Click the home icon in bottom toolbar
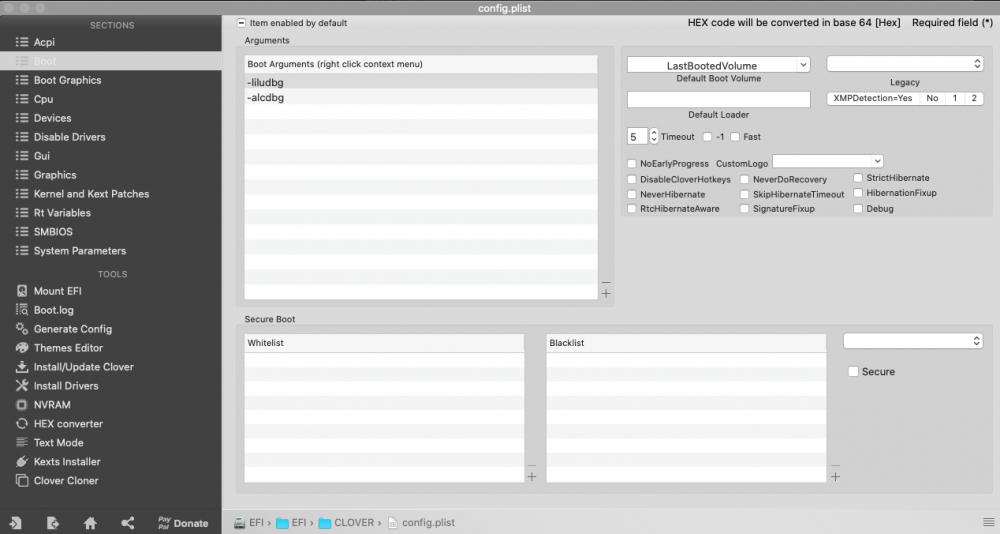Screen dimensions: 1000x534 coord(90,523)
